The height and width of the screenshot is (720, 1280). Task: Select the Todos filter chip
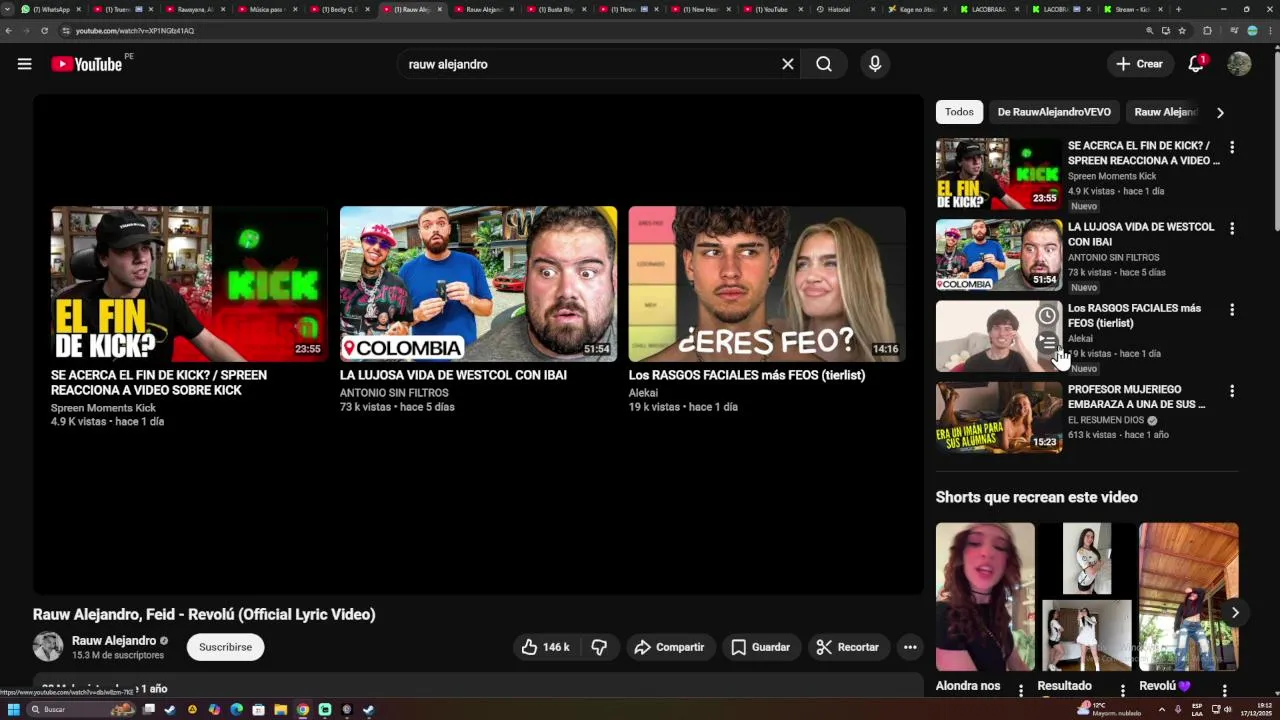959,112
